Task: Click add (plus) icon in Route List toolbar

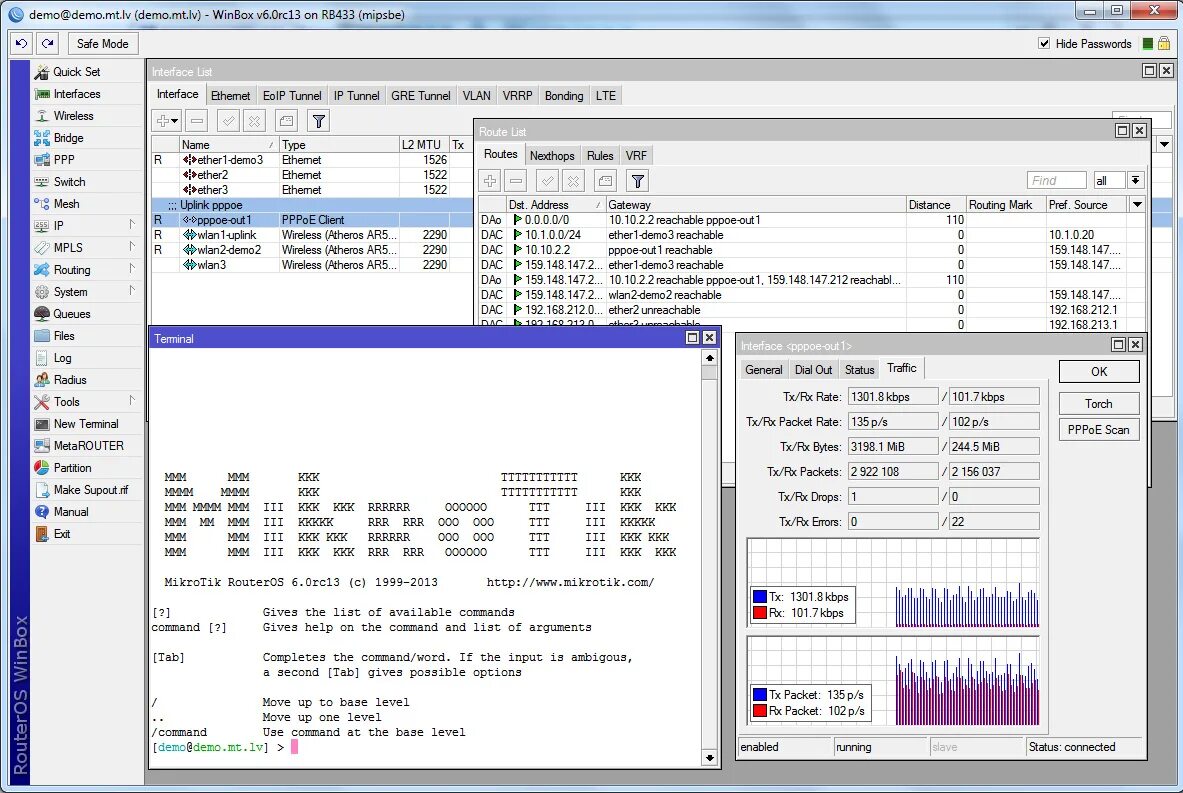Action: [490, 181]
